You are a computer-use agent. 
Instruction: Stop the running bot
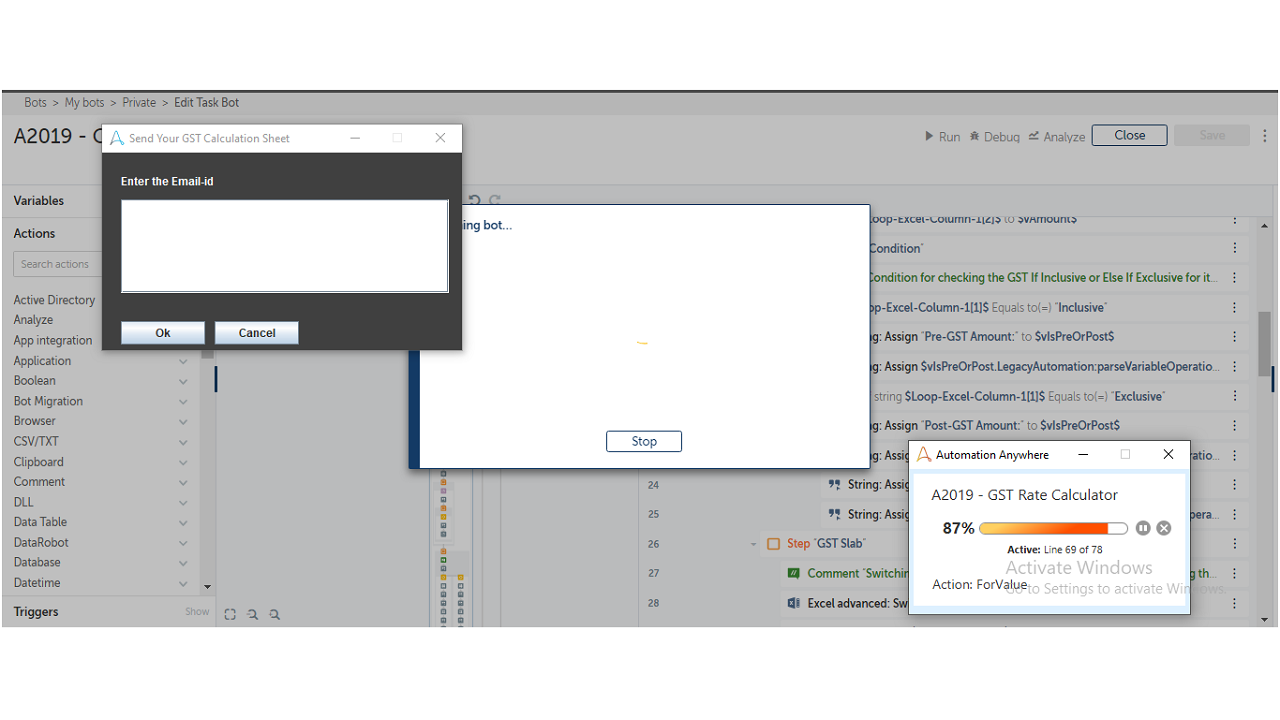click(x=644, y=441)
